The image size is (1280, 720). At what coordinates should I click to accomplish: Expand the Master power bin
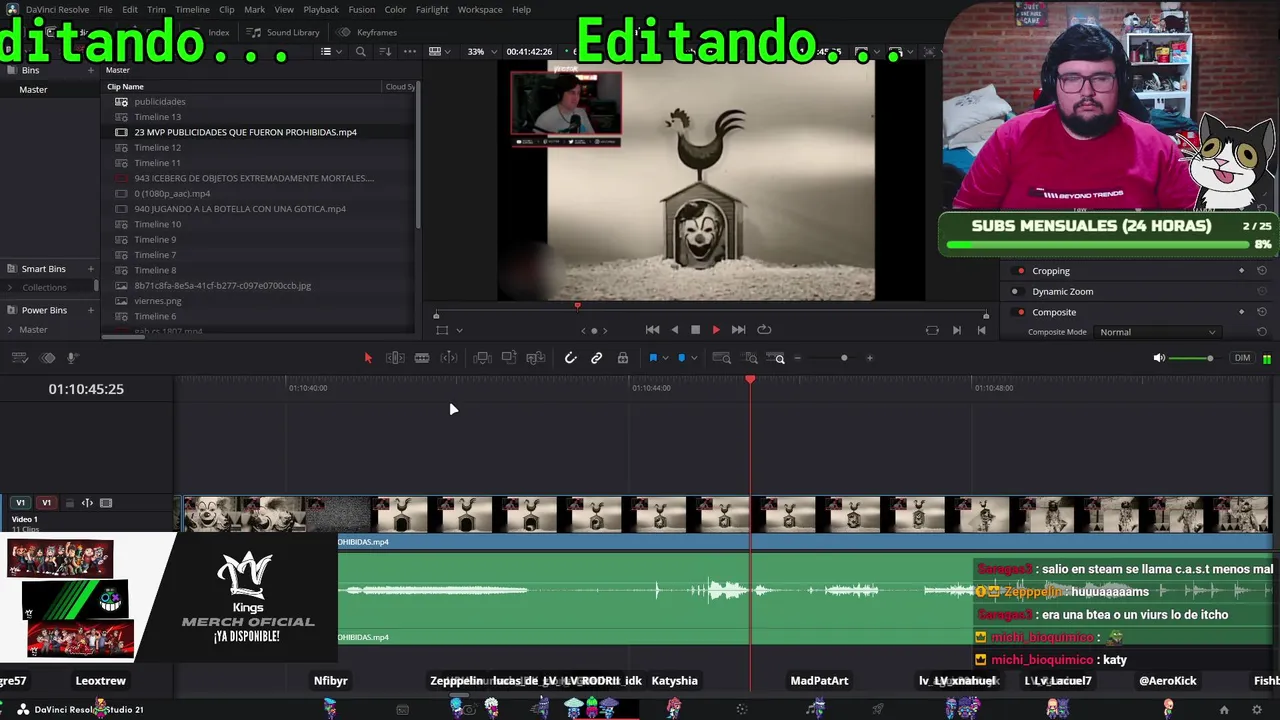click(x=11, y=330)
